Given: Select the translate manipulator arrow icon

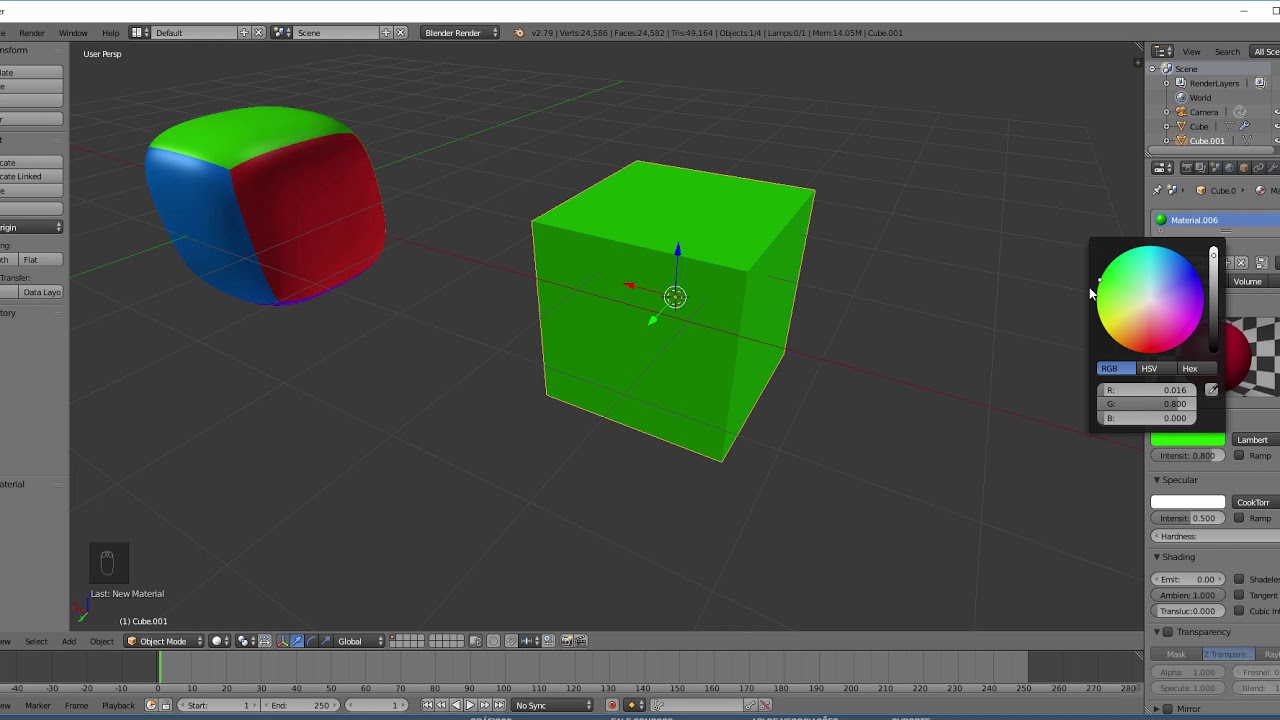Looking at the screenshot, I should (297, 641).
